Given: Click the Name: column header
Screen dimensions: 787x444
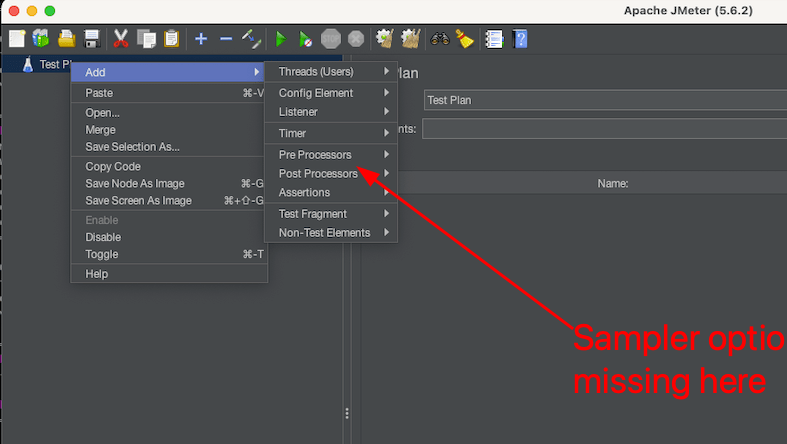Looking at the screenshot, I should pos(612,184).
